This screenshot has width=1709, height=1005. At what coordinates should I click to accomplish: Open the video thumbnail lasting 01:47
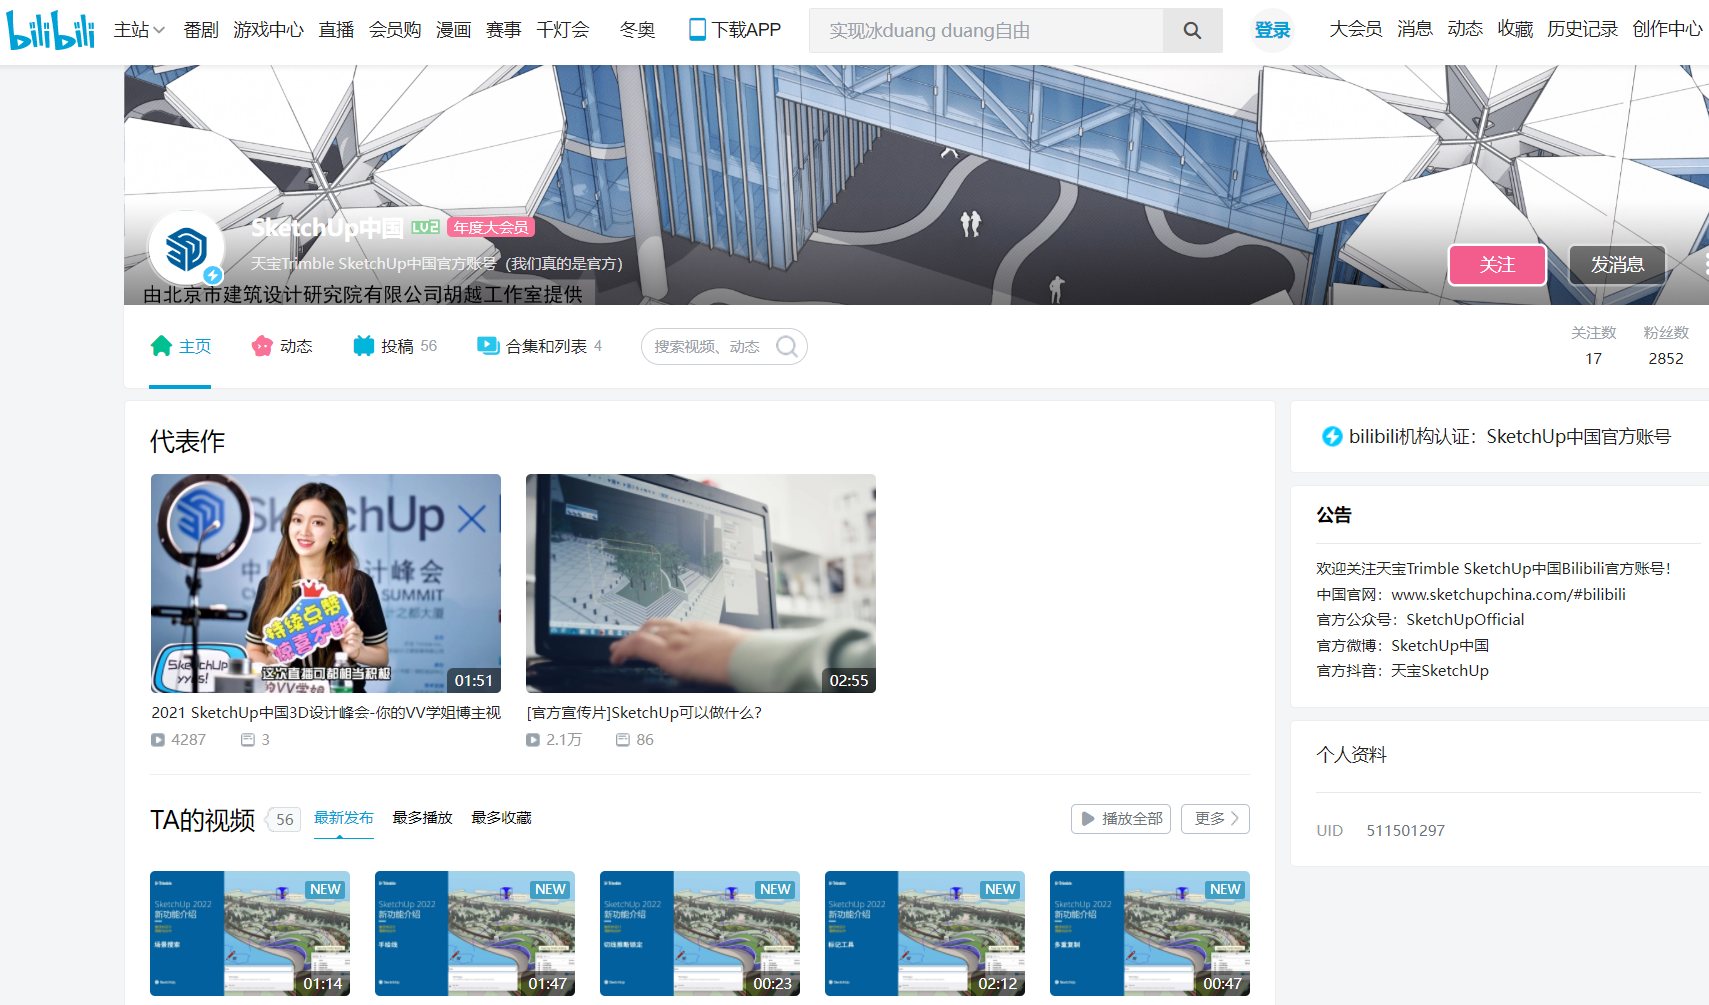pos(475,934)
